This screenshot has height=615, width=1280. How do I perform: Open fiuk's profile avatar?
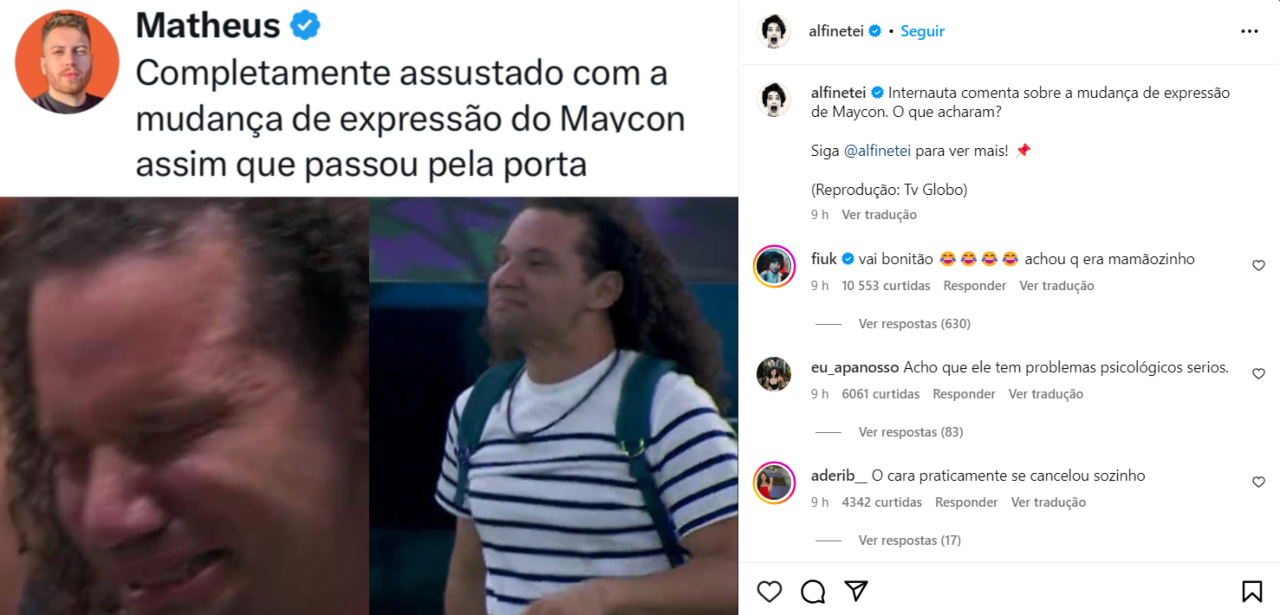pos(775,266)
